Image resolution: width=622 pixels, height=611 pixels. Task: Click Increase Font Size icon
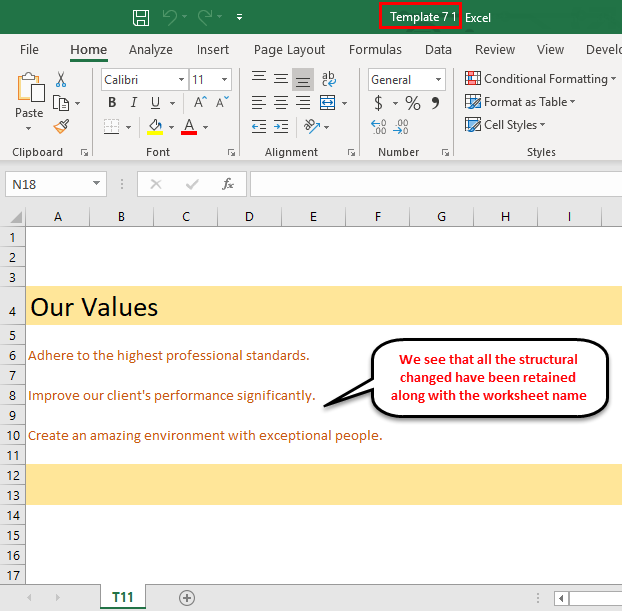click(200, 102)
